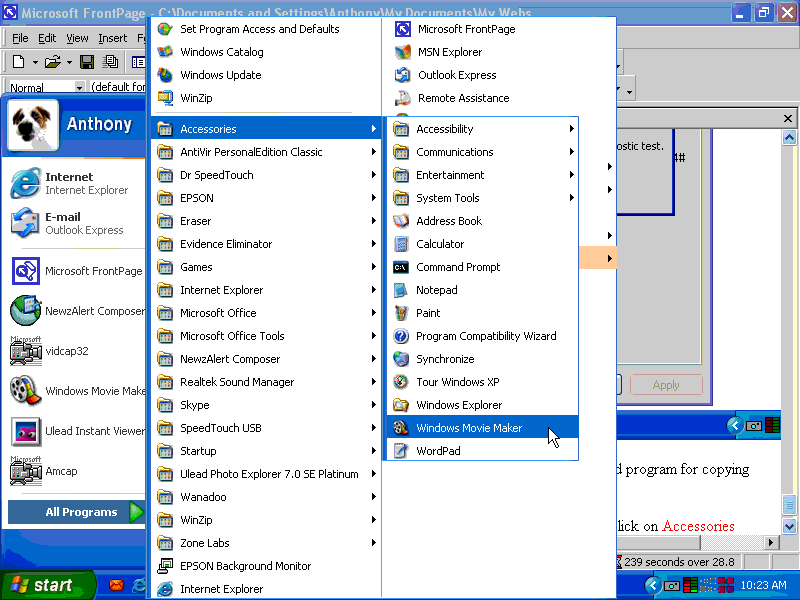
Task: Open the Startup program group
Action: (x=266, y=451)
